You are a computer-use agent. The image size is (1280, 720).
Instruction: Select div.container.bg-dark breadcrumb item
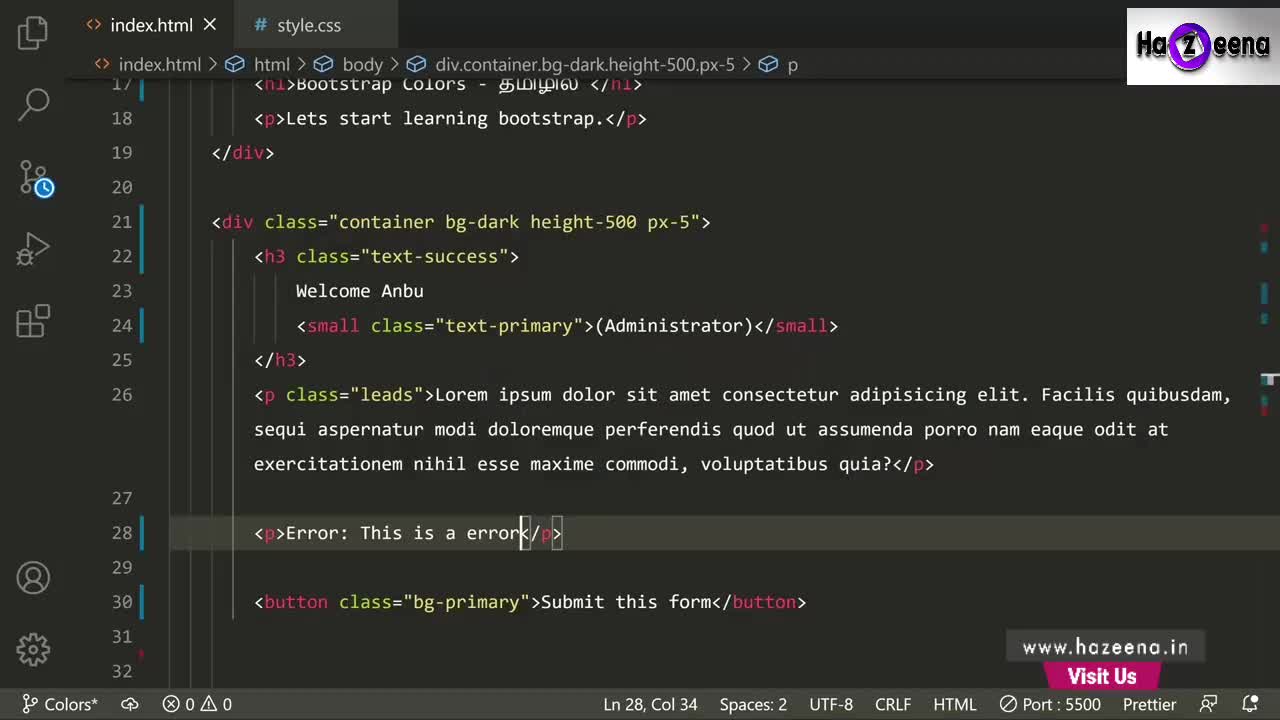coord(585,64)
